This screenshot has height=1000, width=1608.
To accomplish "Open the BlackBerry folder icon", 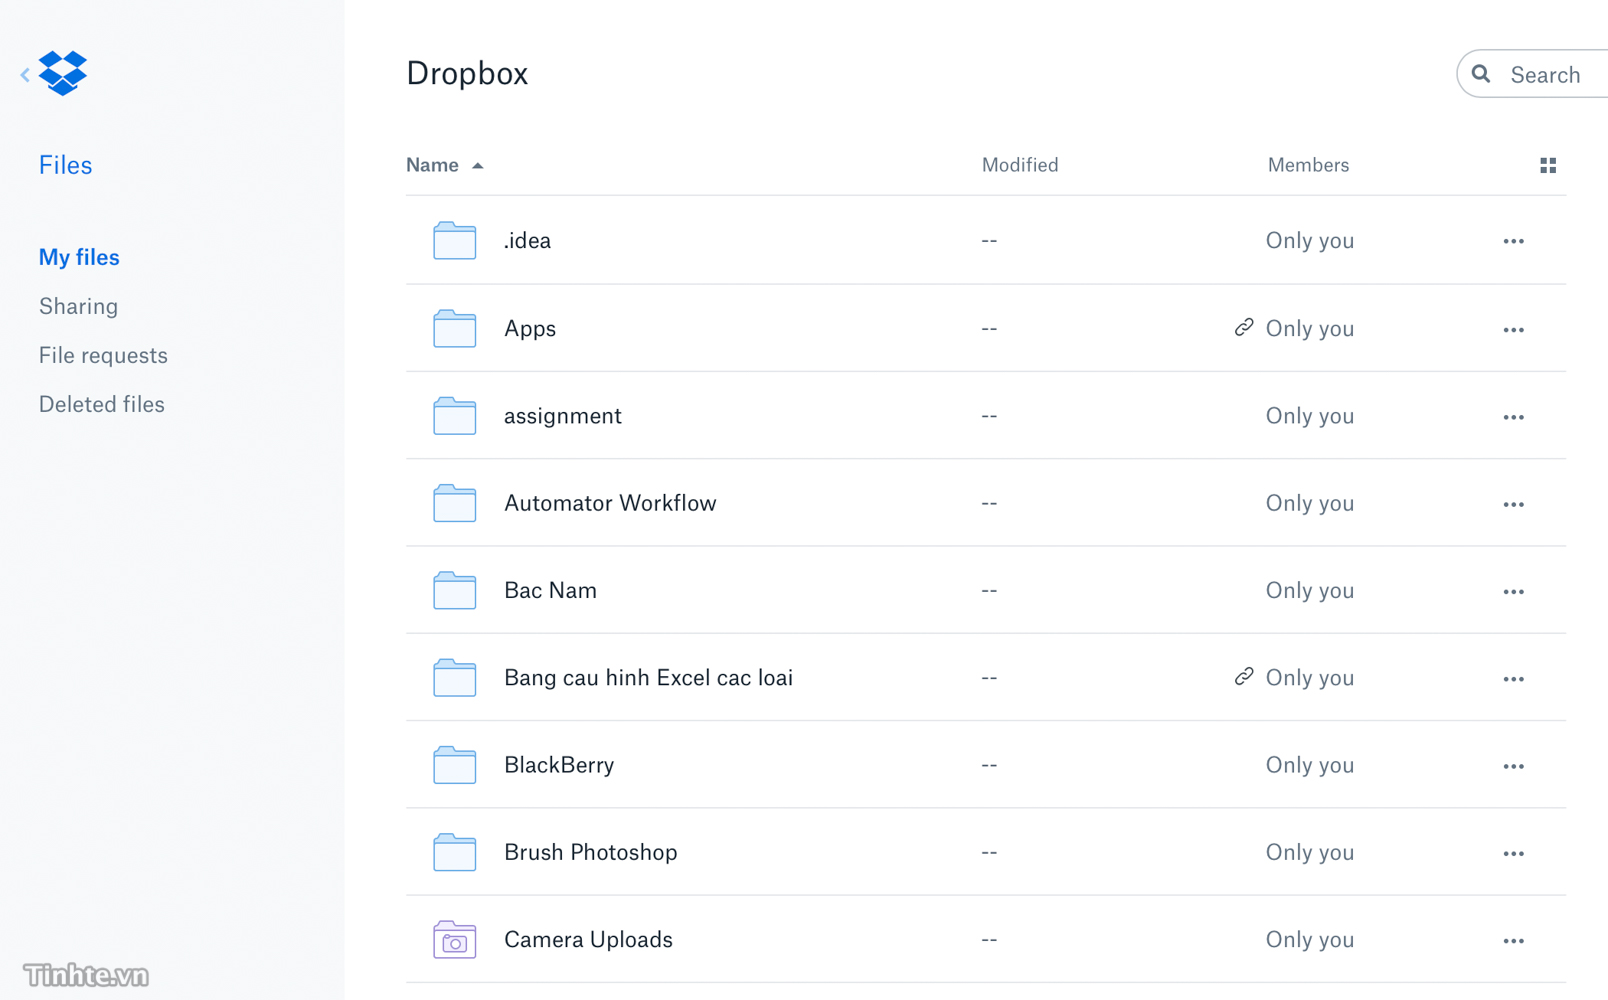I will click(454, 765).
